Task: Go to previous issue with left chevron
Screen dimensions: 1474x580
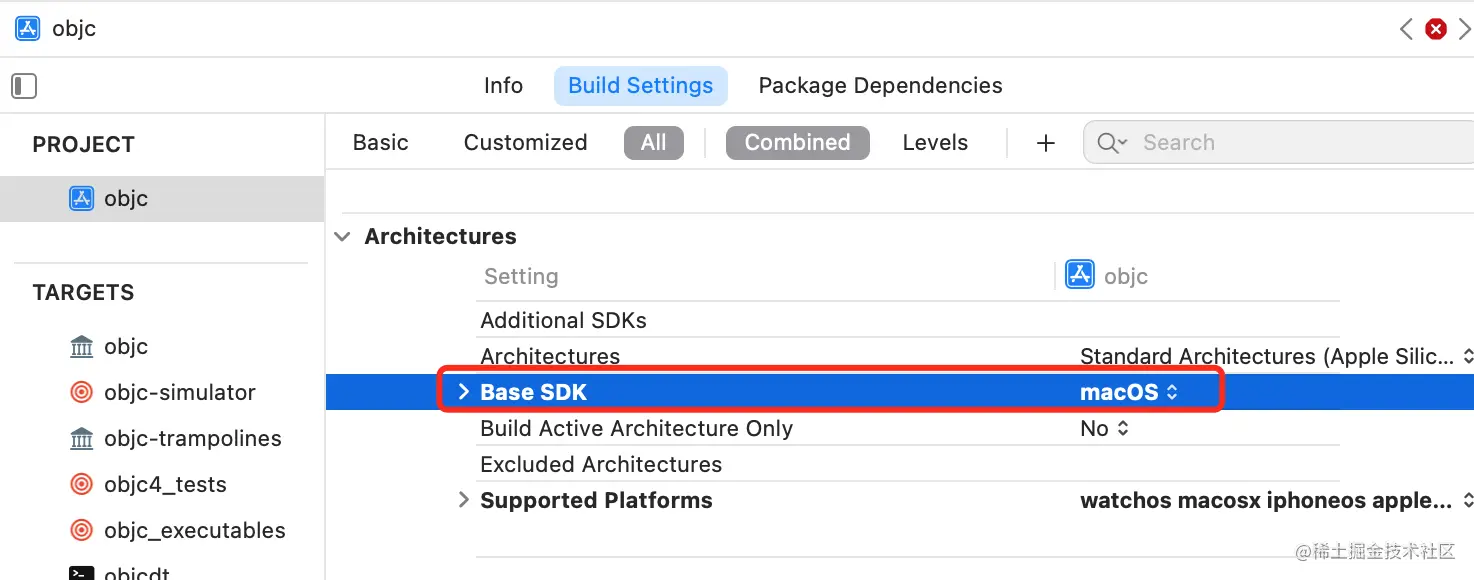Action: pyautogui.click(x=1406, y=29)
